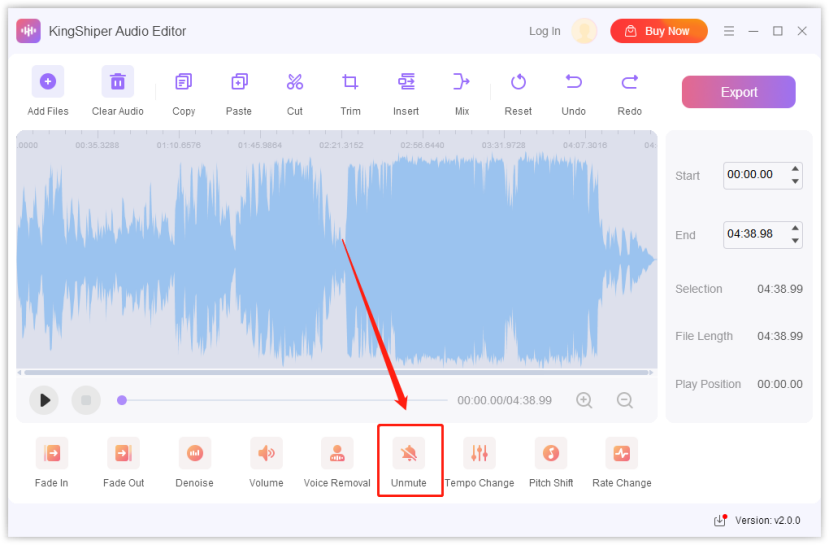Viewport: 830px width, 545px height.
Task: Open the hamburger menu
Action: [729, 31]
